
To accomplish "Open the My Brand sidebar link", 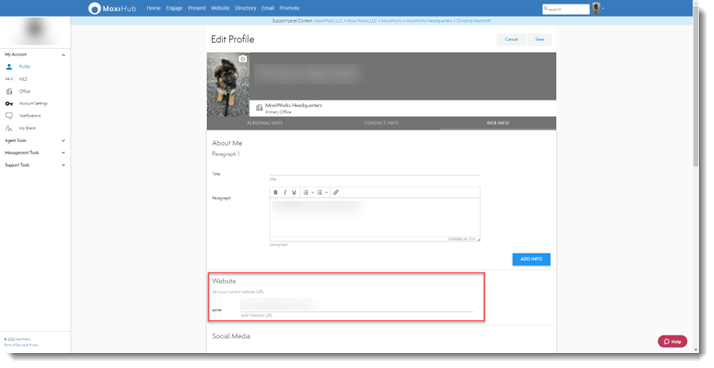I will pyautogui.click(x=27, y=128).
